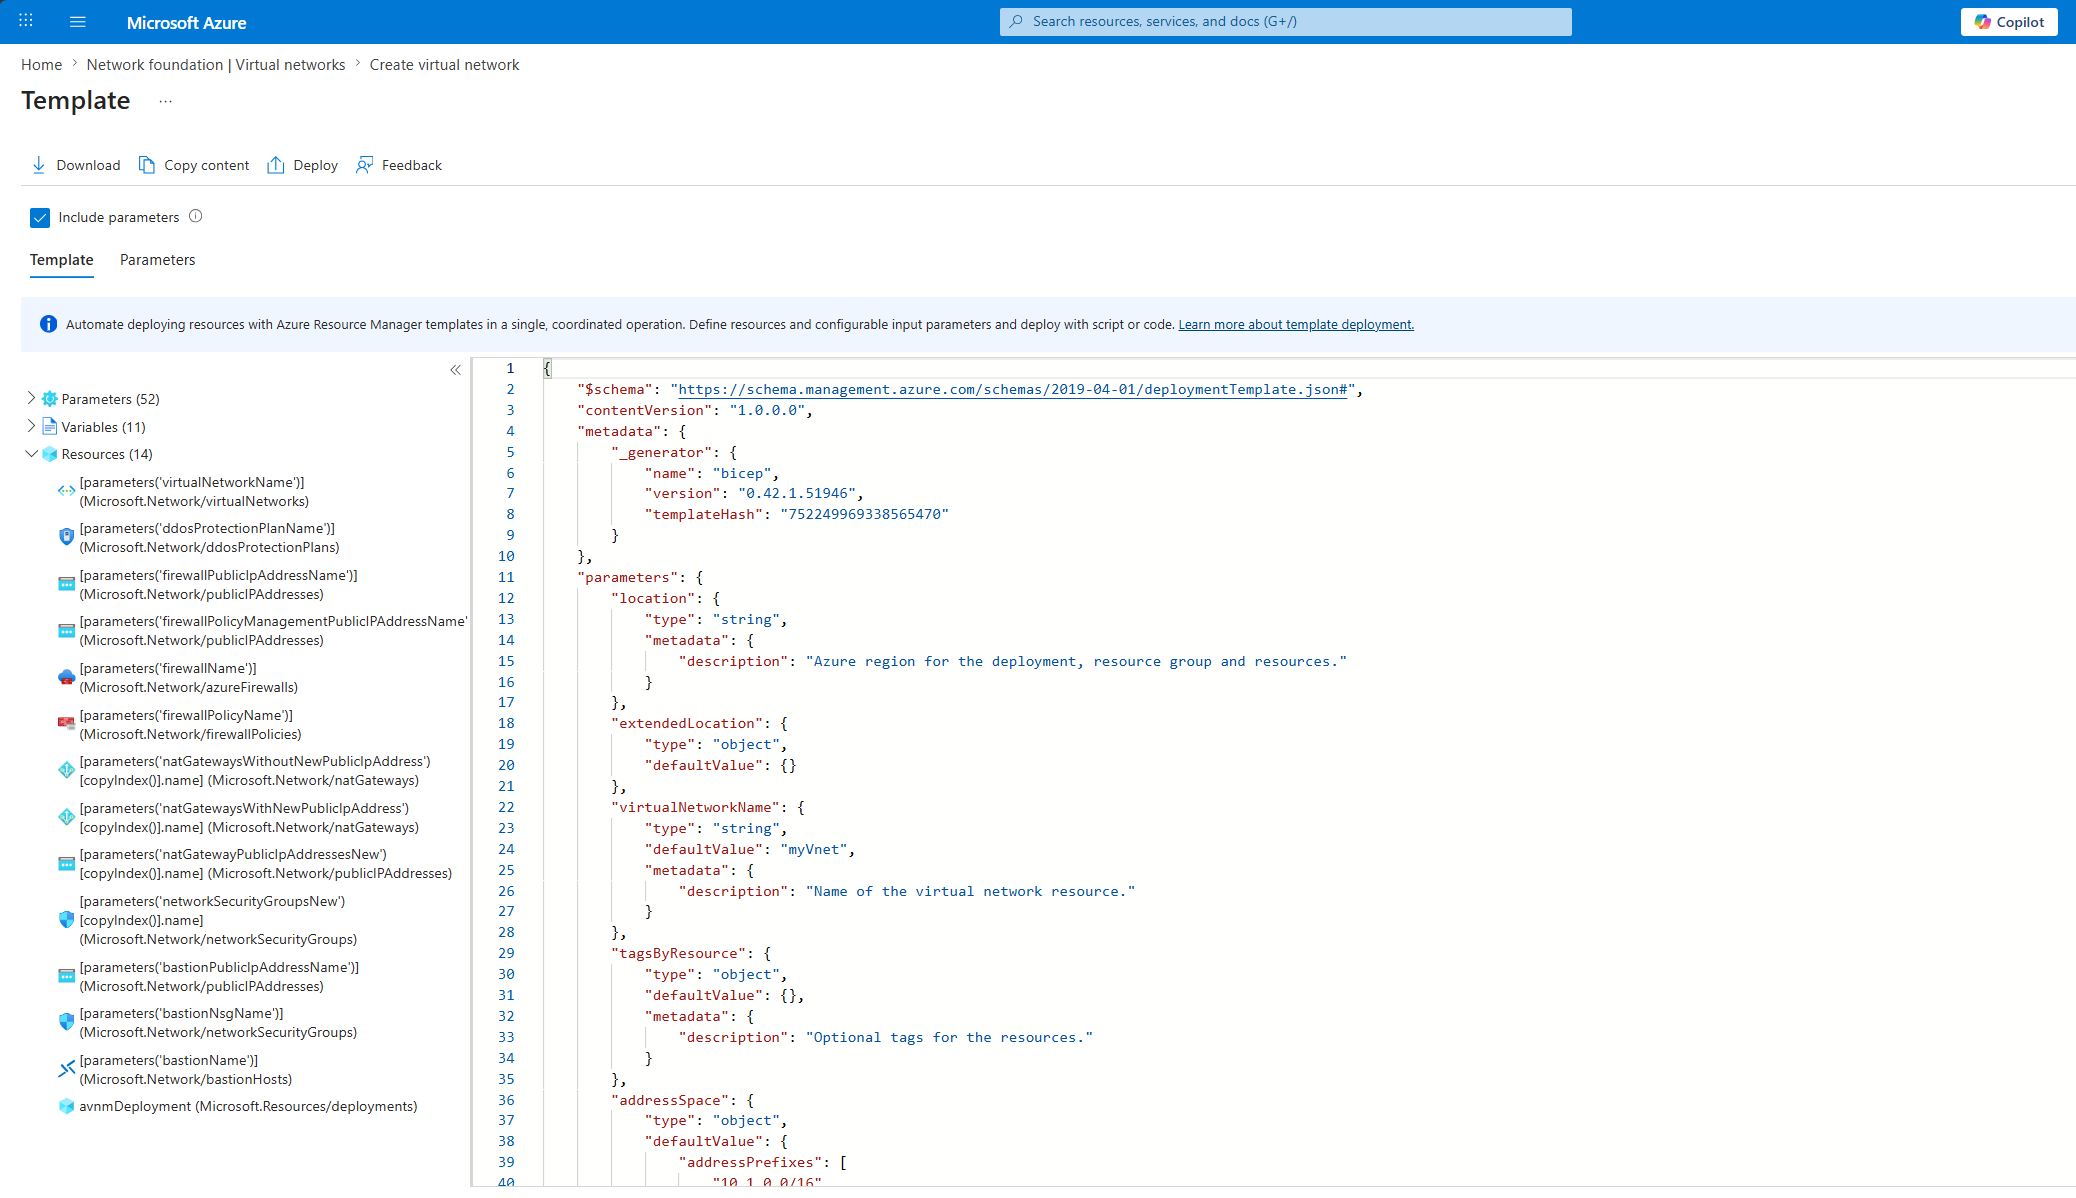
Task: Select the virtualNetworks resource icon
Action: [x=66, y=491]
